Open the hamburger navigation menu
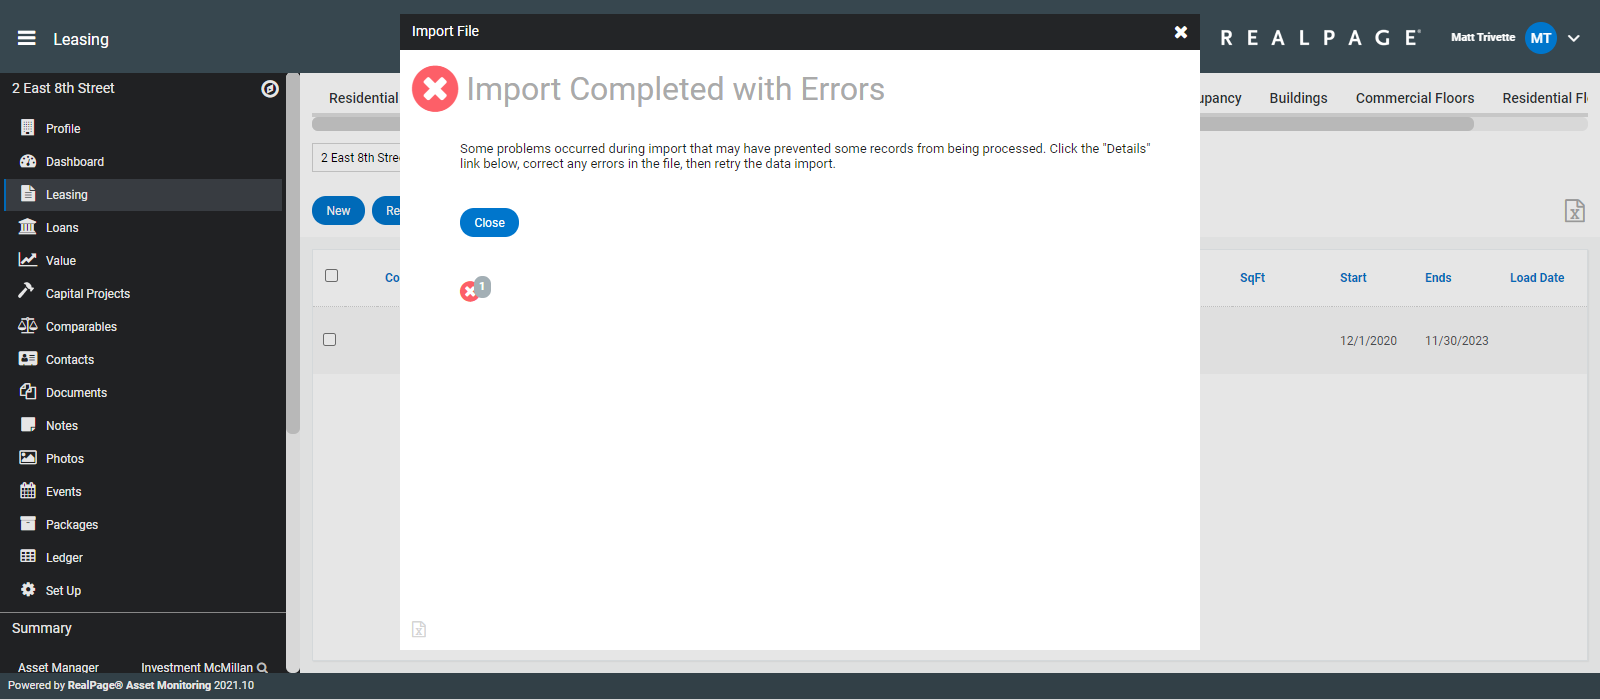This screenshot has height=700, width=1600. [27, 38]
